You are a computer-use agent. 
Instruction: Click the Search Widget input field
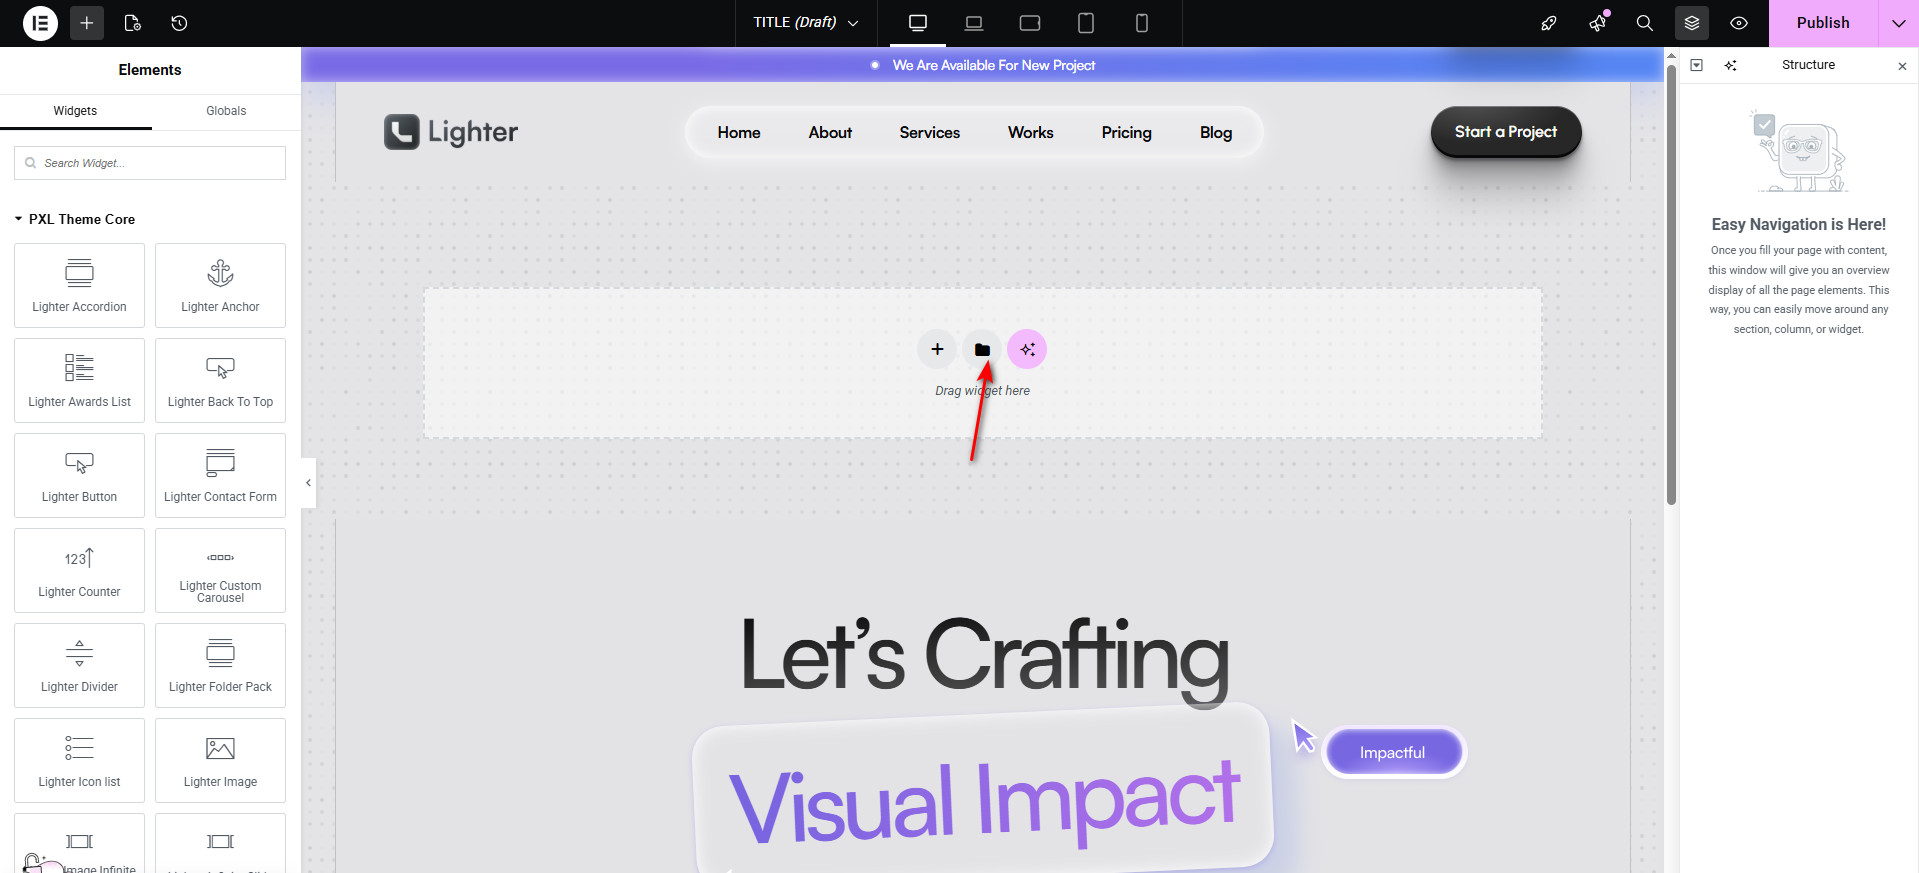click(150, 163)
